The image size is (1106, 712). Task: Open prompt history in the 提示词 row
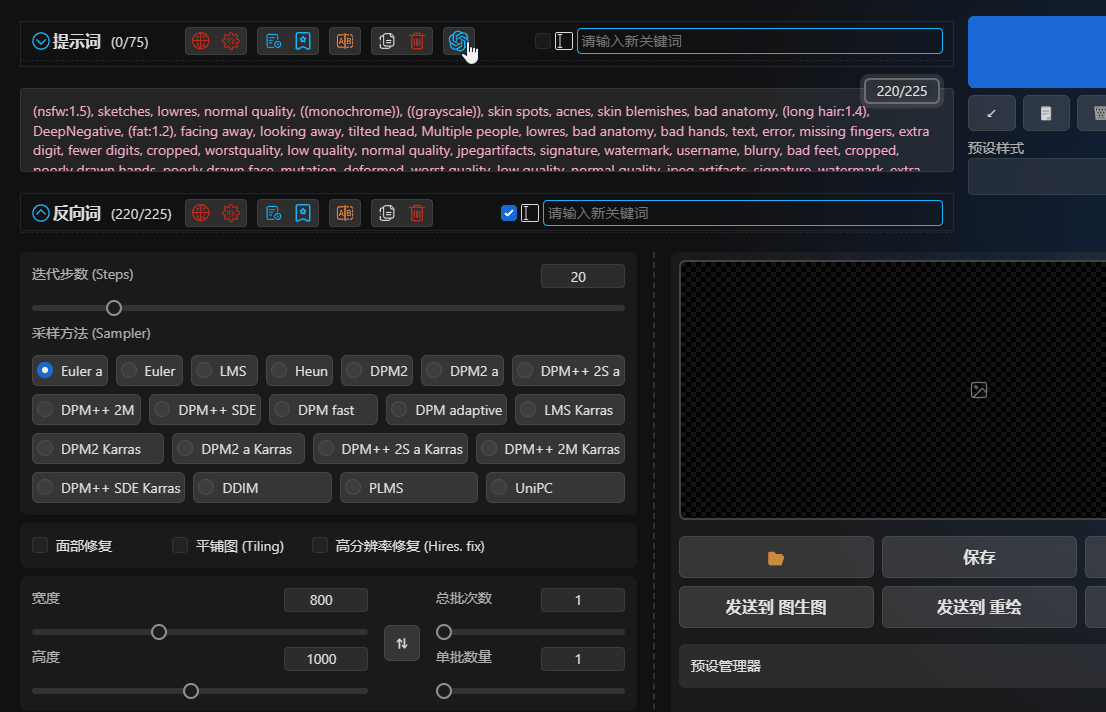tap(273, 41)
